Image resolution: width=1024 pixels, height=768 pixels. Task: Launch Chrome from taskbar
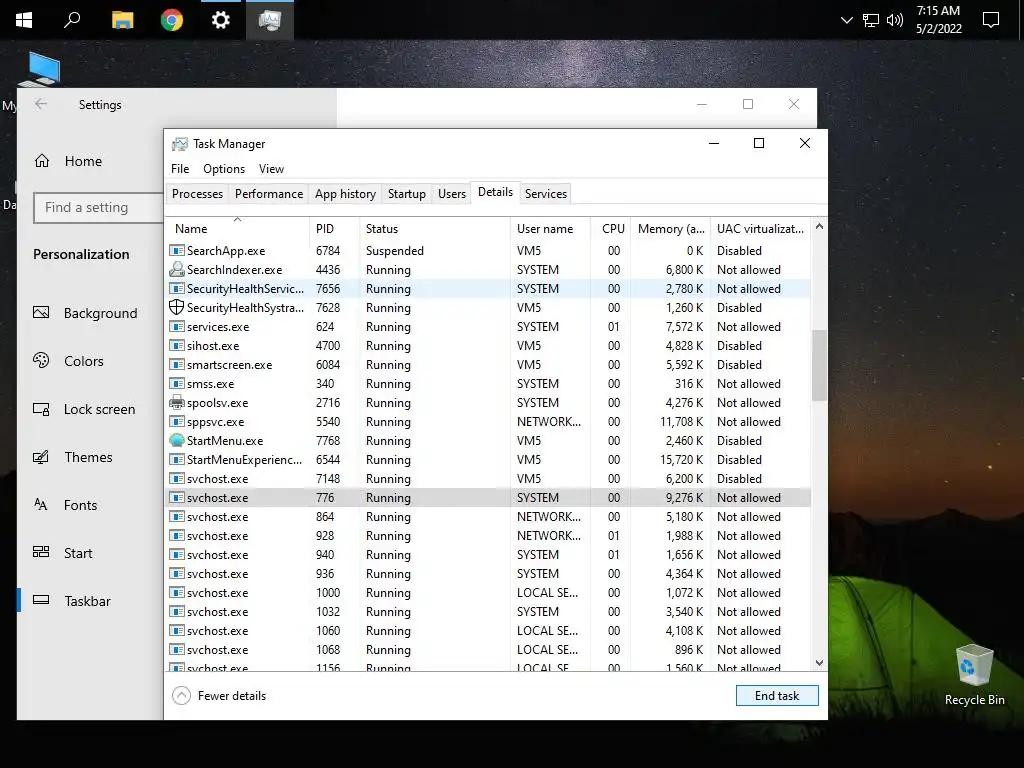coord(172,20)
